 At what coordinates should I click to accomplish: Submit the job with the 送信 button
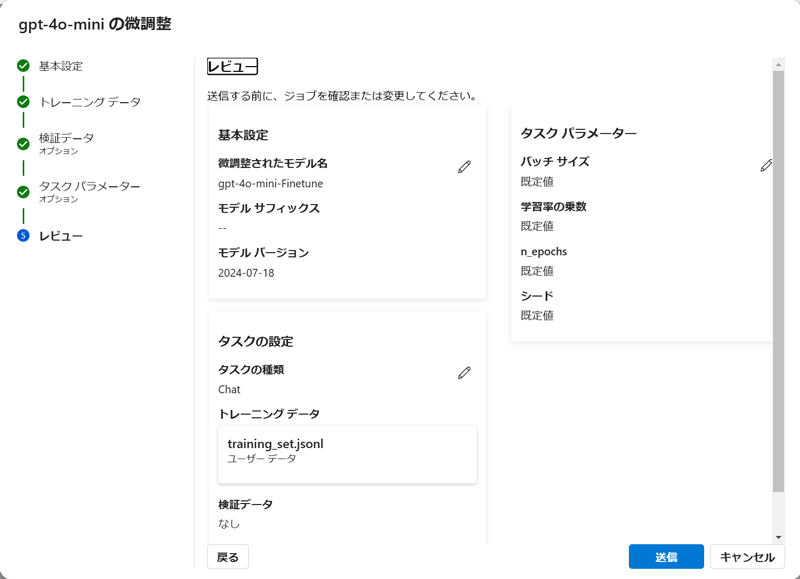[x=666, y=557]
